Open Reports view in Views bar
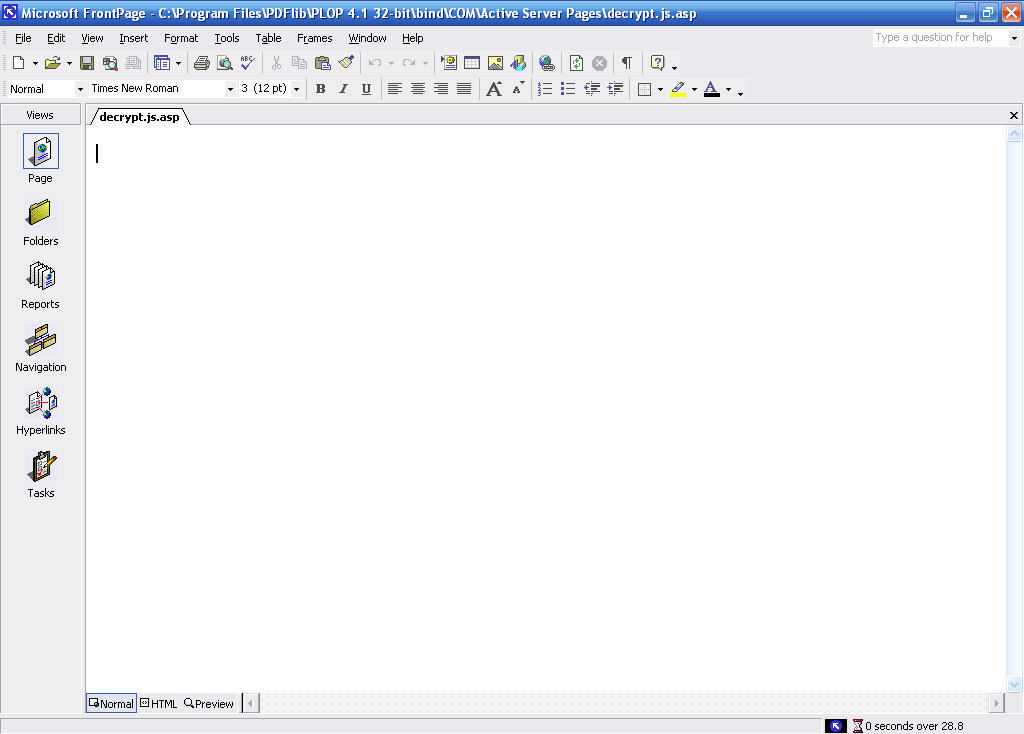This screenshot has width=1024, height=734. 40,286
